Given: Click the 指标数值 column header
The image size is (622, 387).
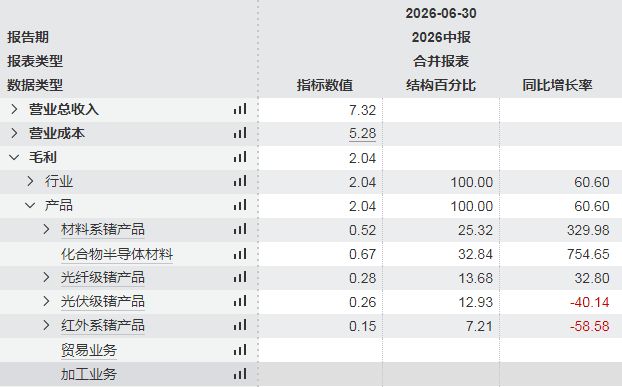Looking at the screenshot, I should pyautogui.click(x=325, y=85).
